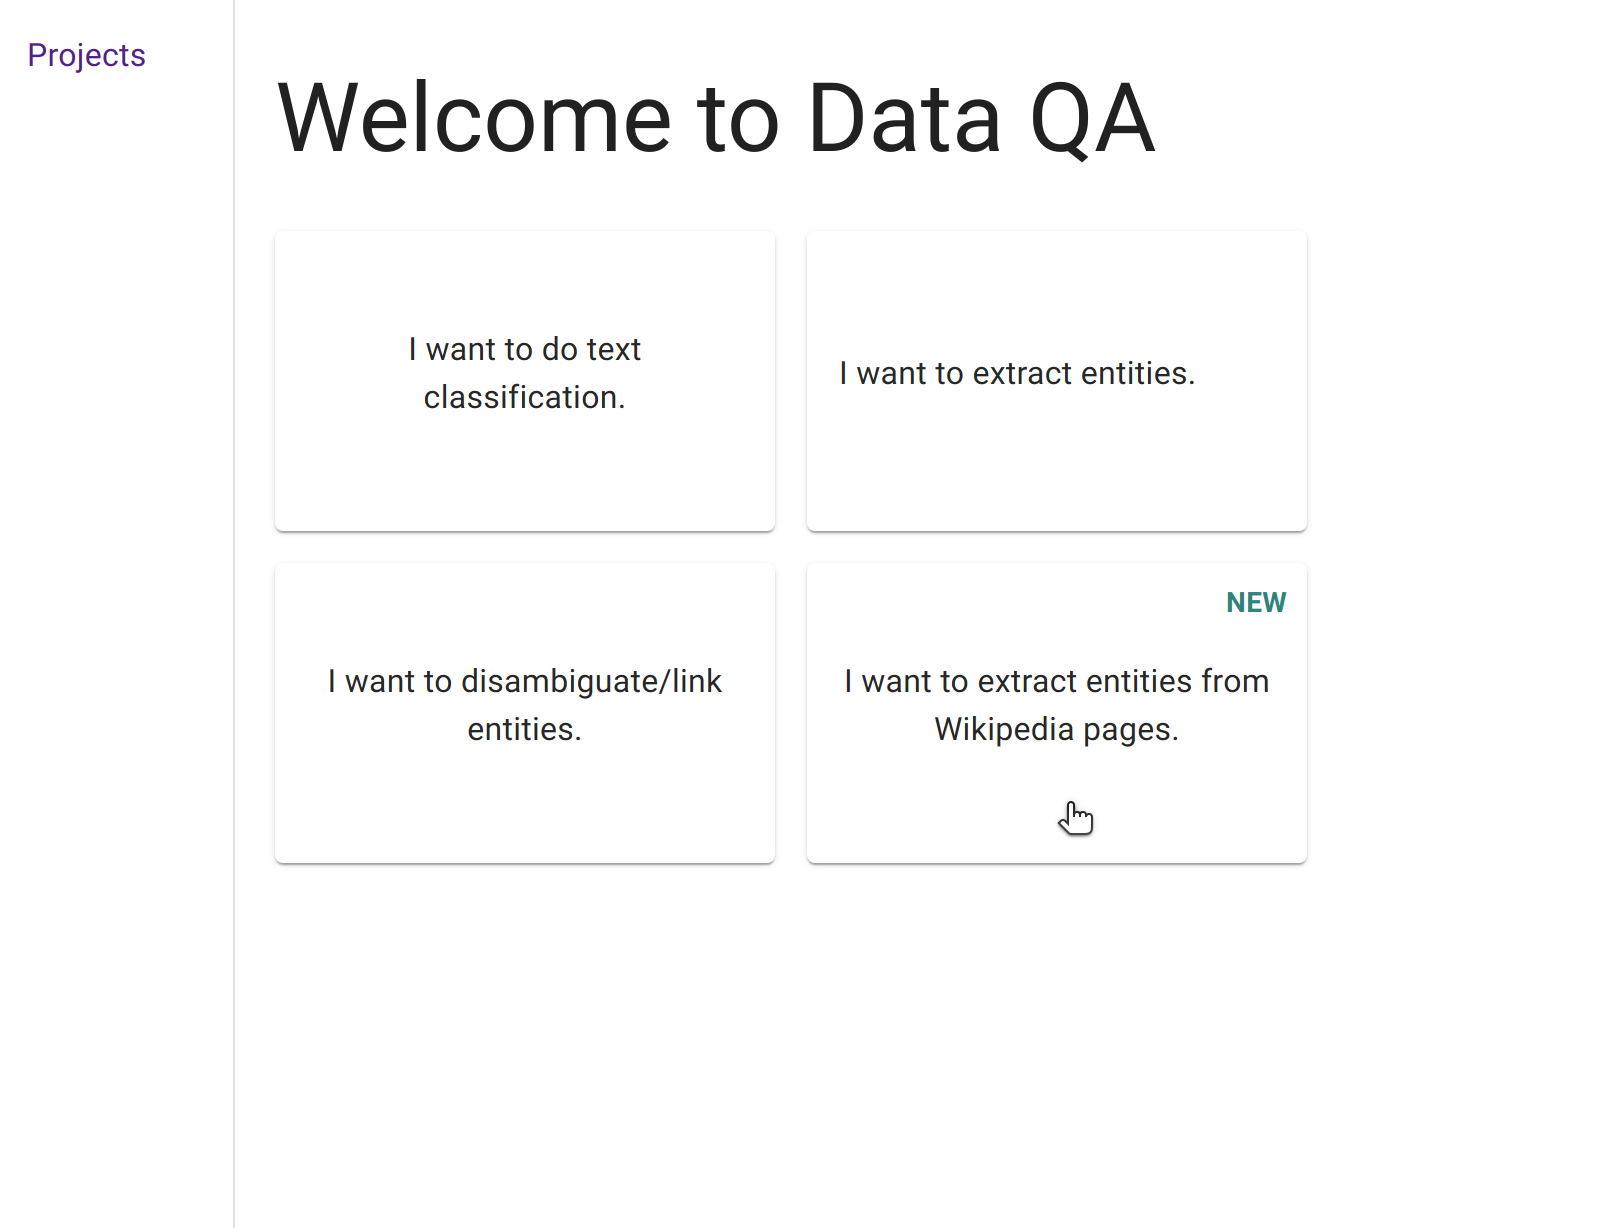Click the word 'entities.' under 'disambiguate/link'
Screen dimensions: 1606x1228
(x=524, y=729)
